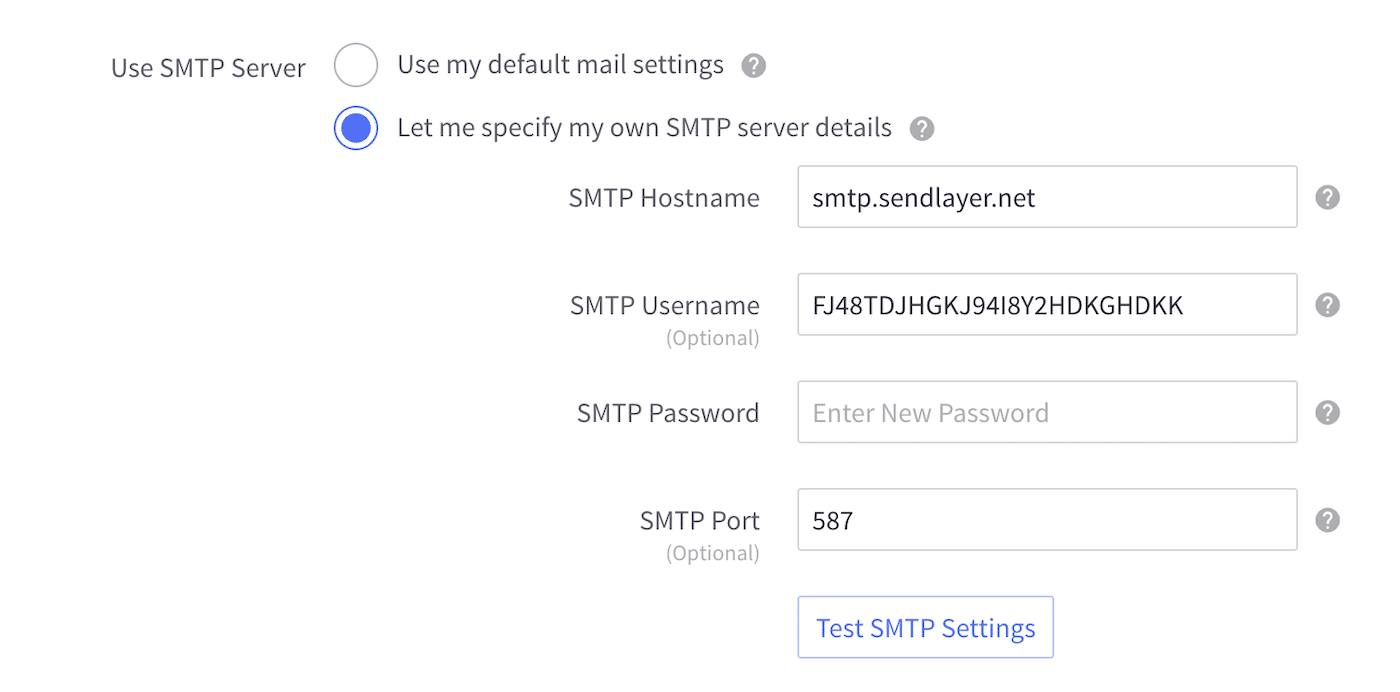
Task: Click the SMTP Port input showing 587
Action: [1047, 519]
